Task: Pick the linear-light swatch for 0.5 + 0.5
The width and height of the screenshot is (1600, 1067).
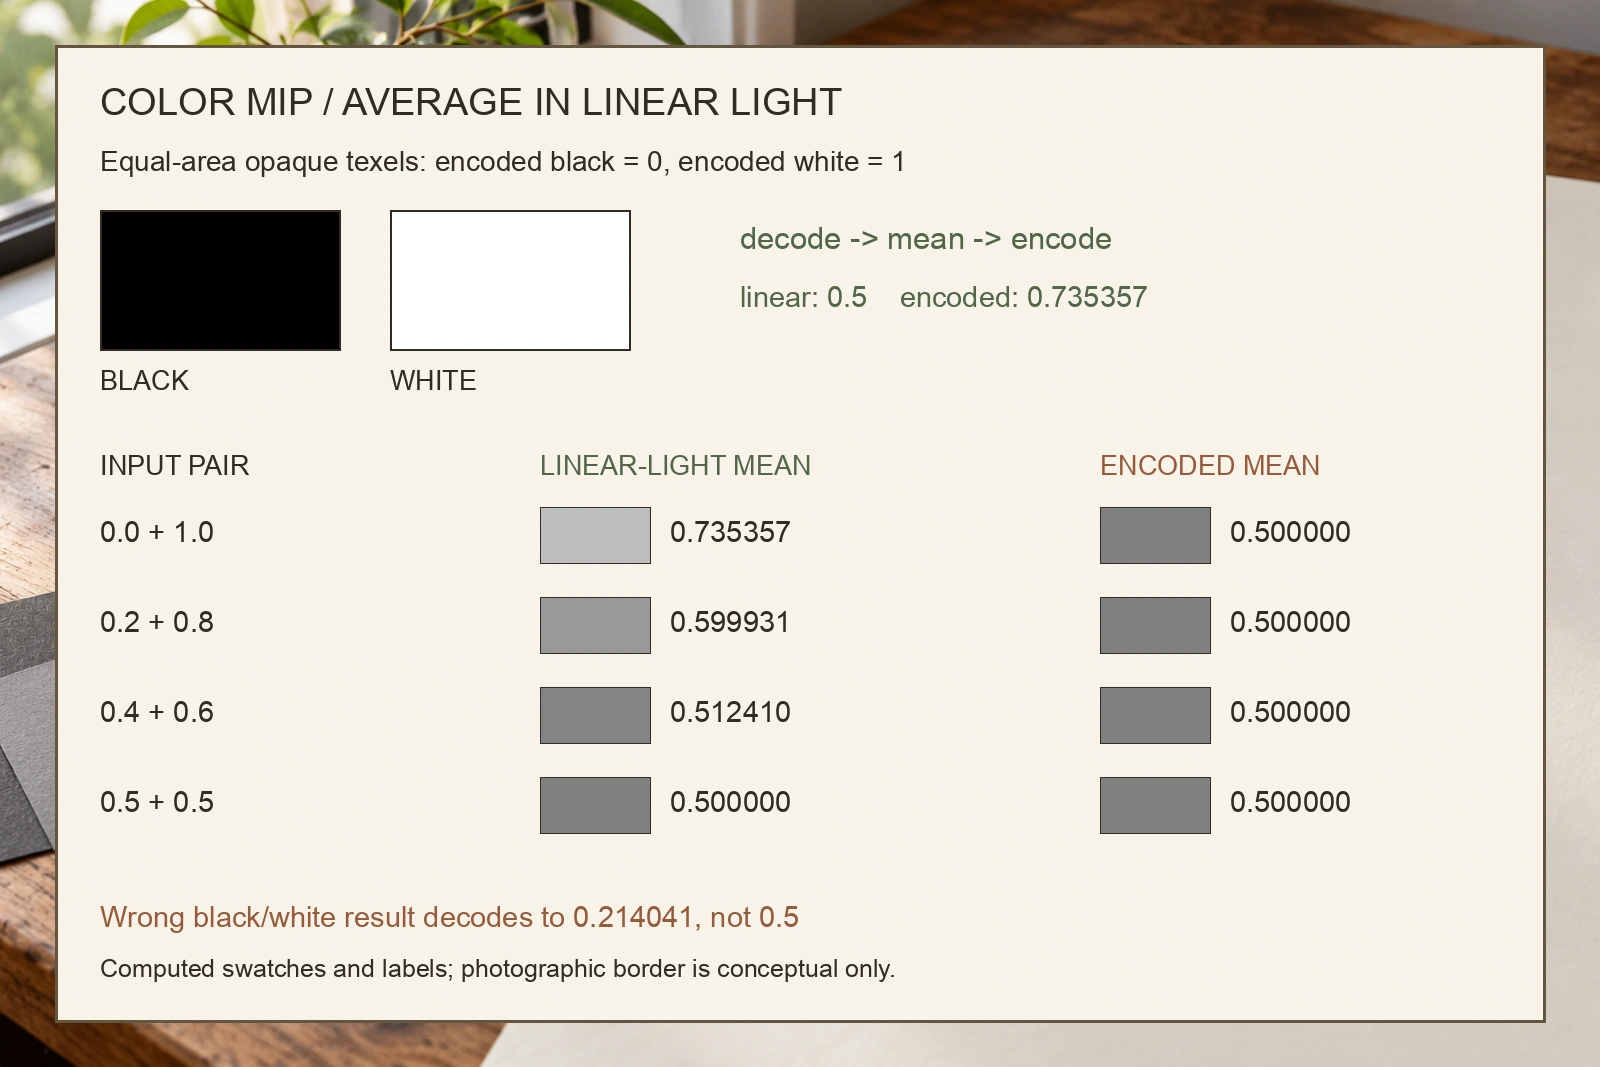Action: [595, 805]
